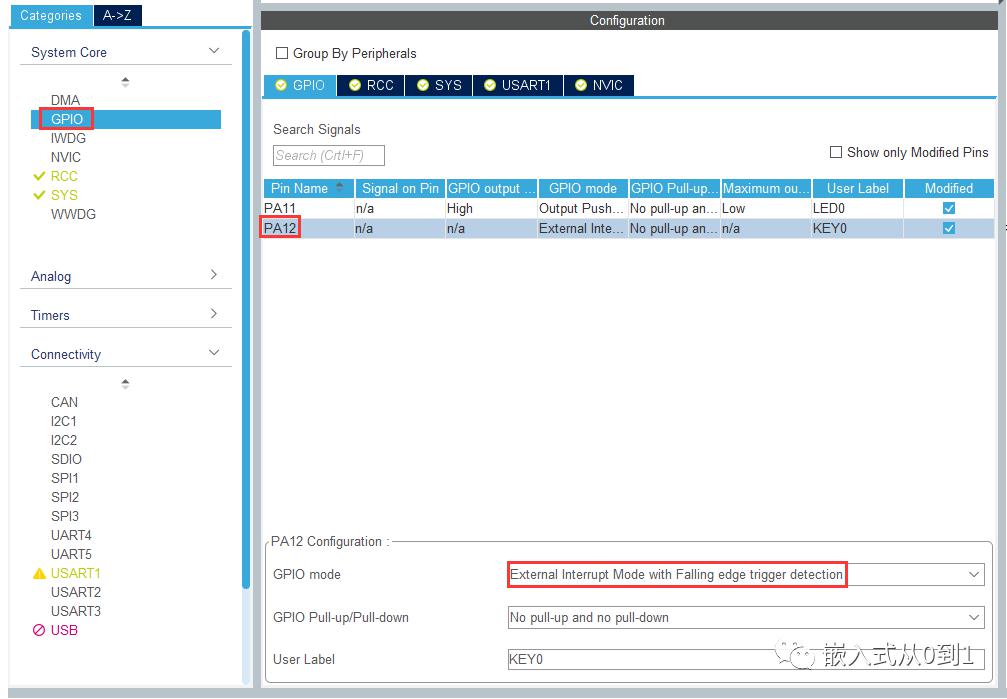Sort by GPIO mode column header
Viewport: 1007px width, 699px height.
click(582, 188)
